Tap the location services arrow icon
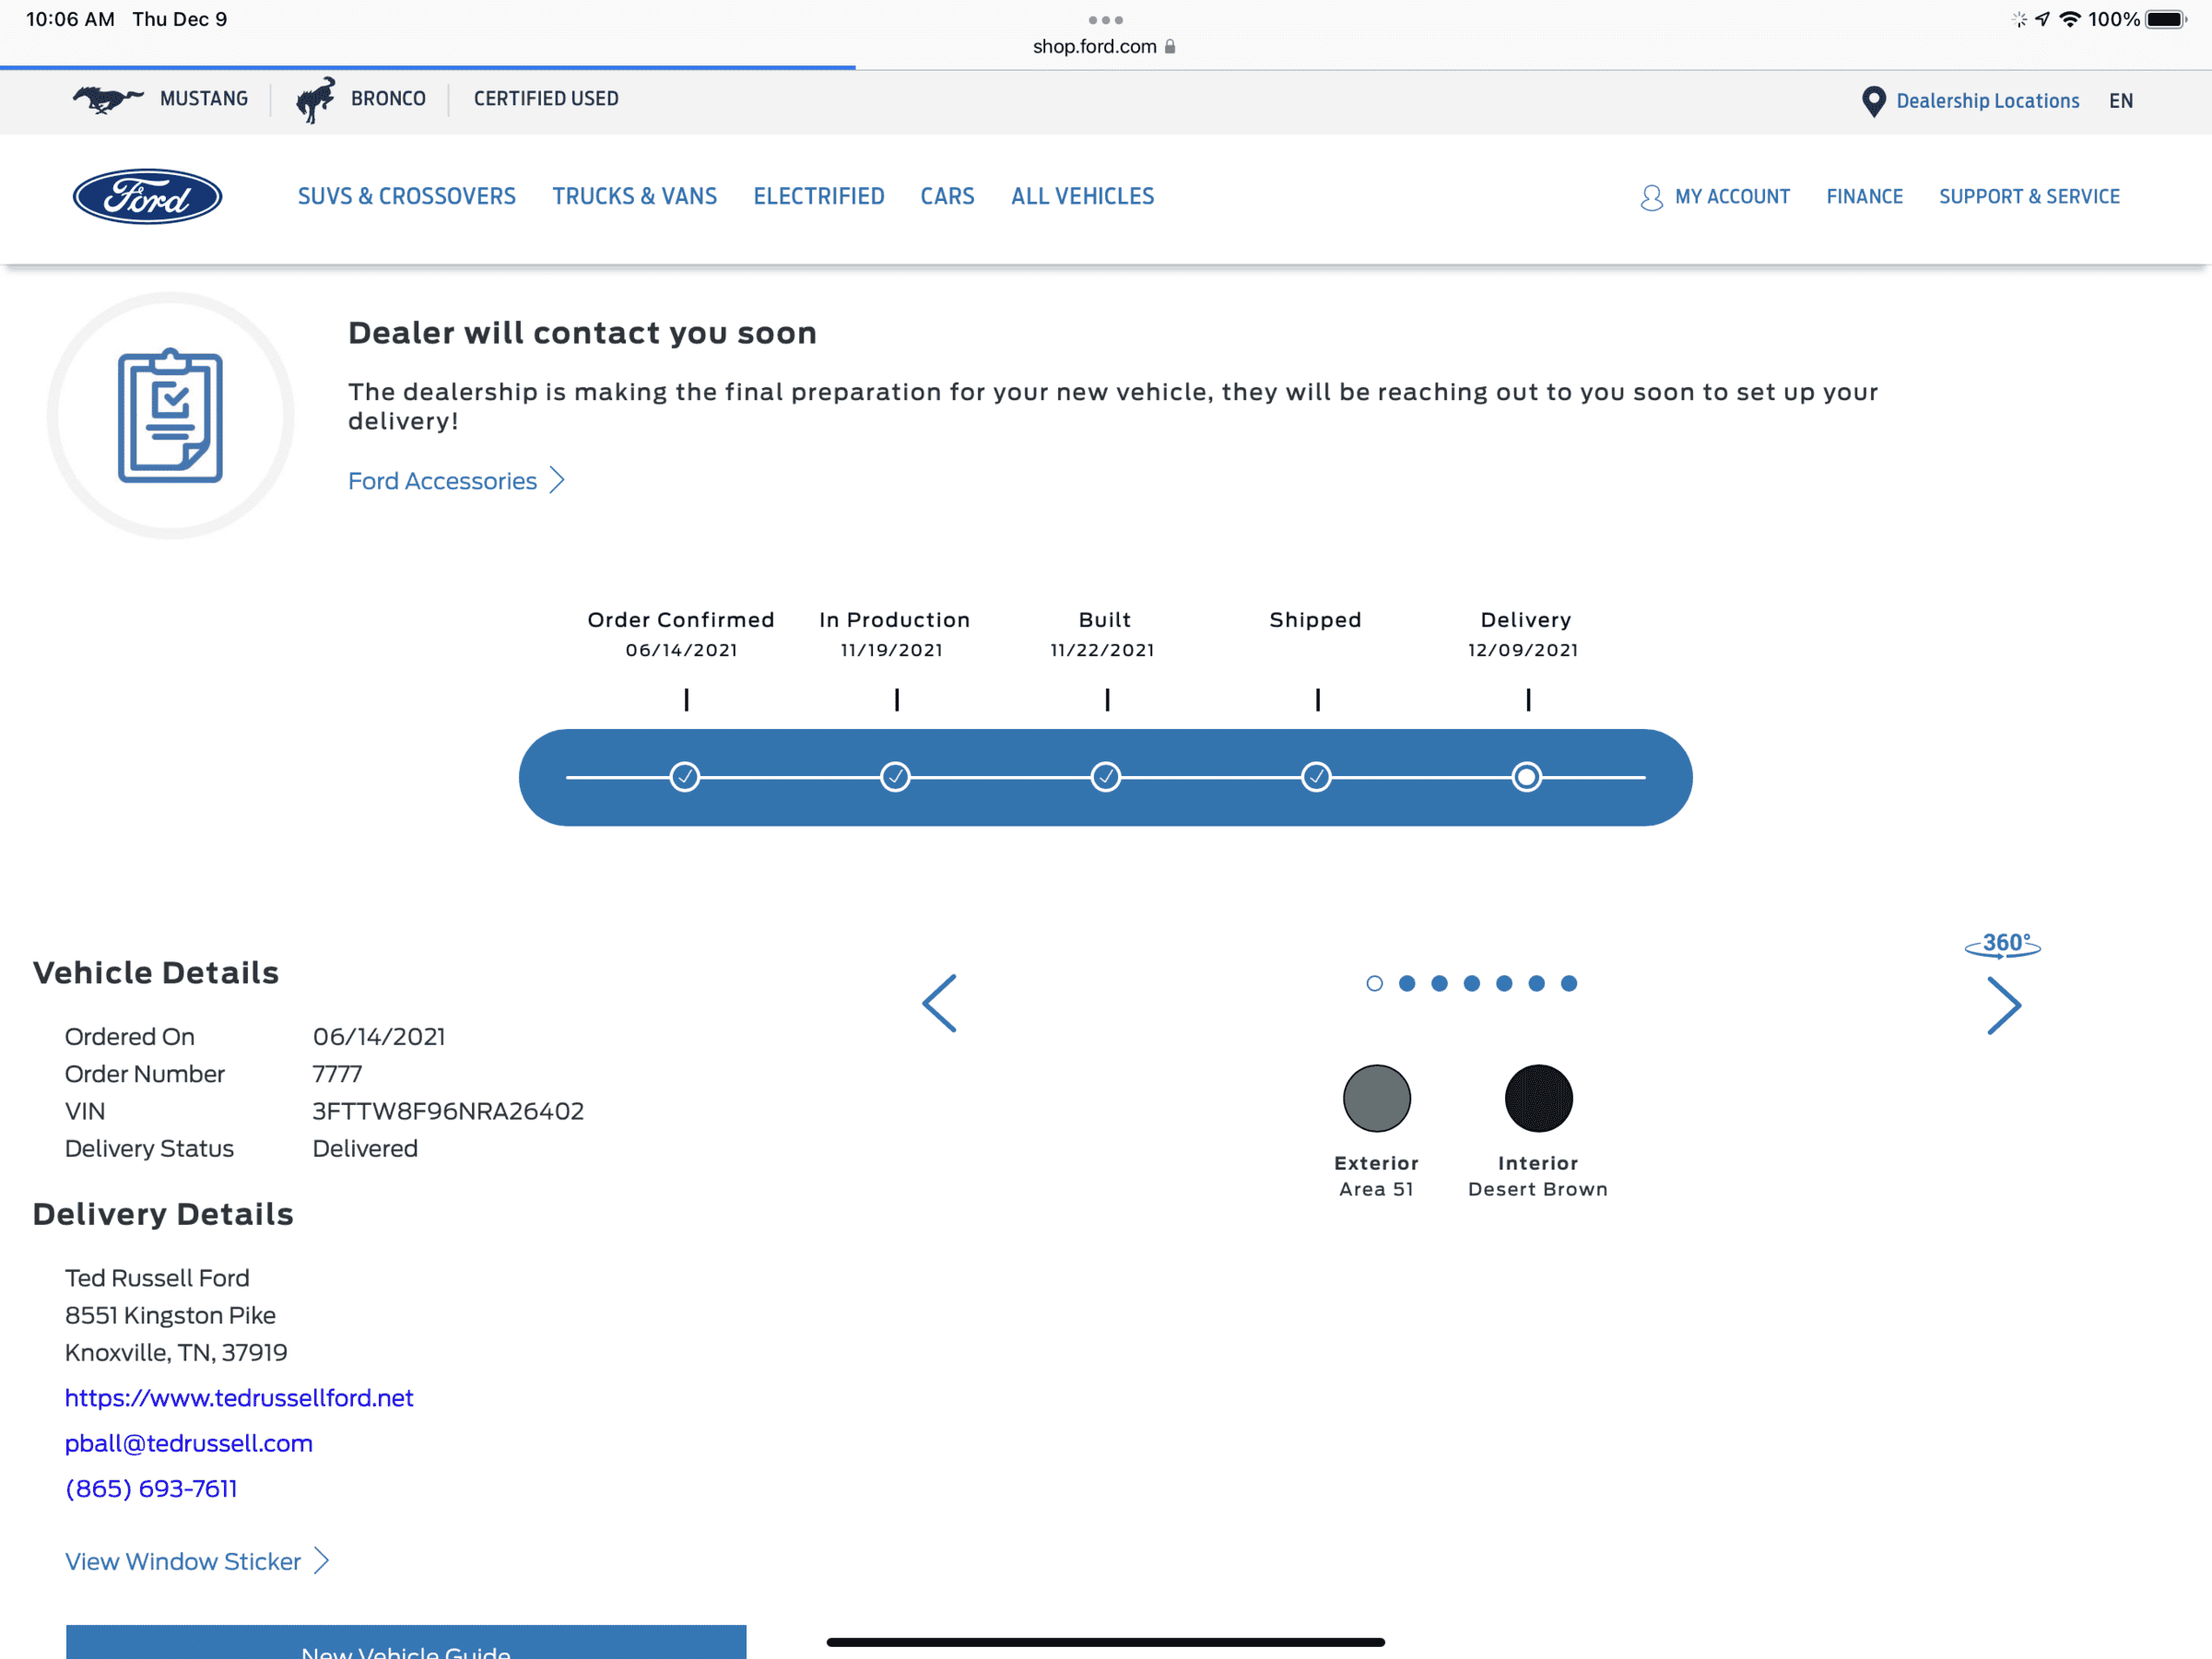The image size is (2212, 1659). pos(2042,19)
